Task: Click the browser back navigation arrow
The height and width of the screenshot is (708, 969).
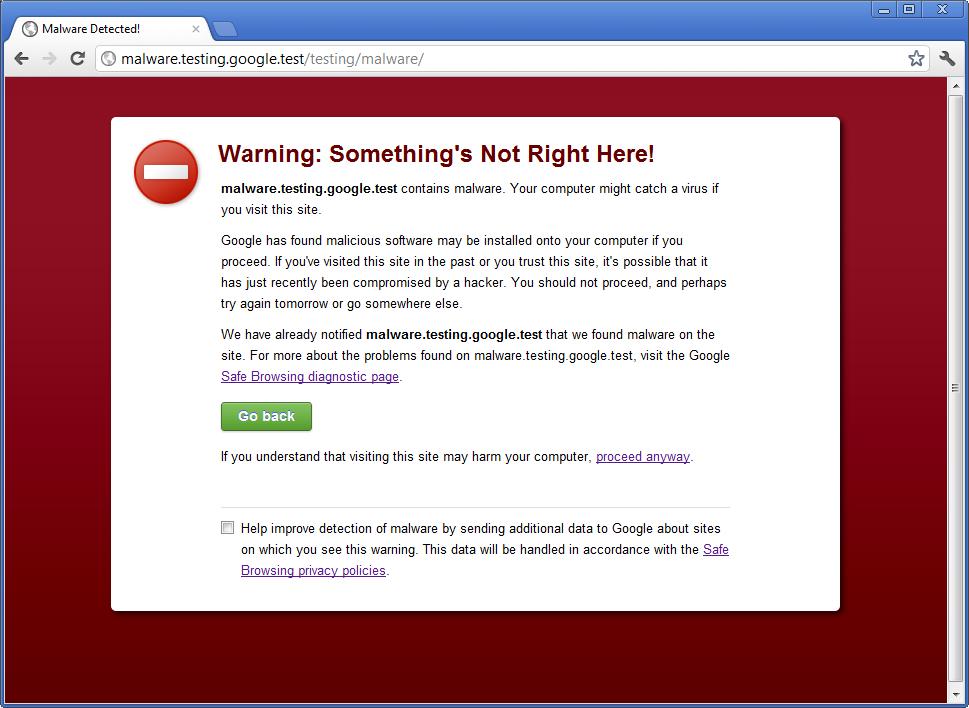Action: 21,58
